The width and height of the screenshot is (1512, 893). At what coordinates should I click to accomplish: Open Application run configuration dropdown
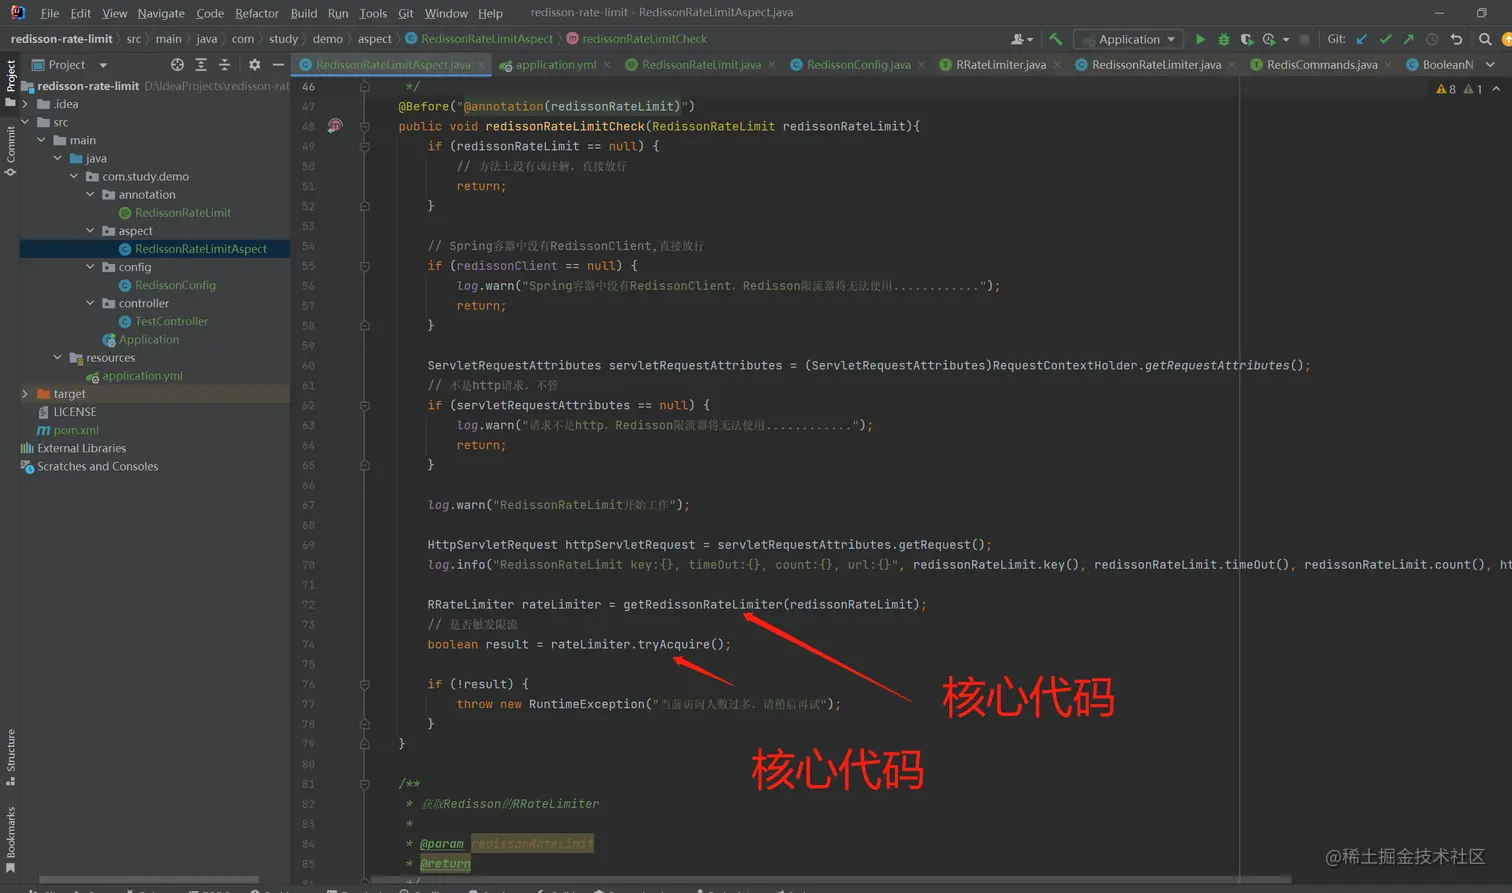(1128, 39)
